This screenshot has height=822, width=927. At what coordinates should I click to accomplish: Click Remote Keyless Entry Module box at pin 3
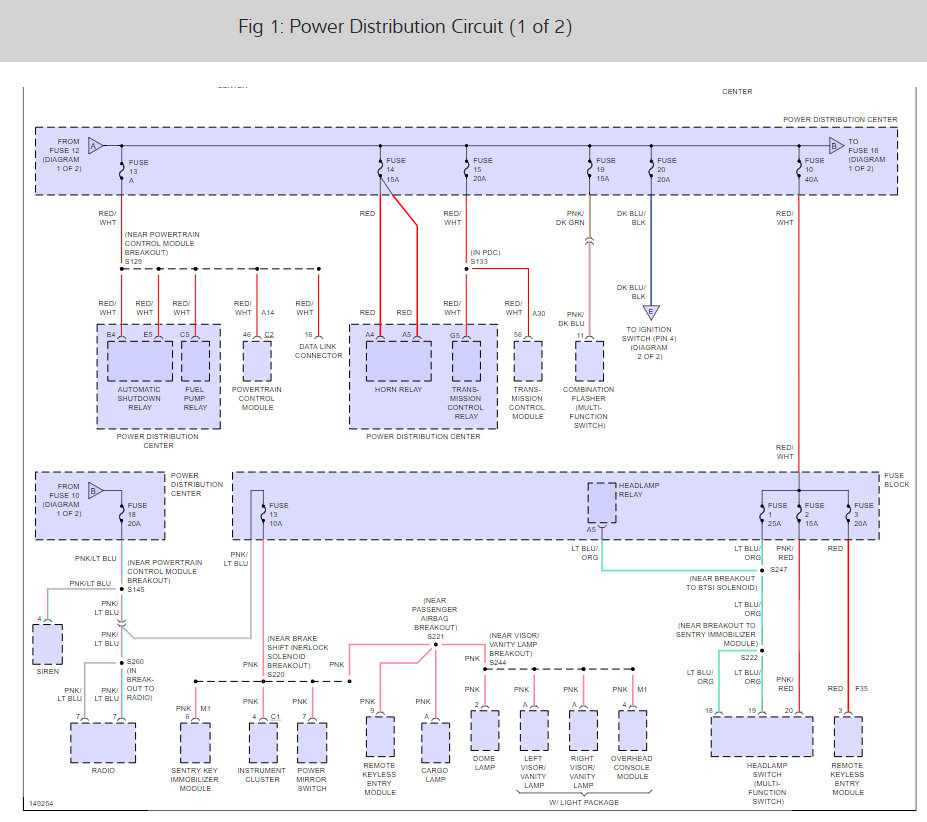click(x=848, y=737)
